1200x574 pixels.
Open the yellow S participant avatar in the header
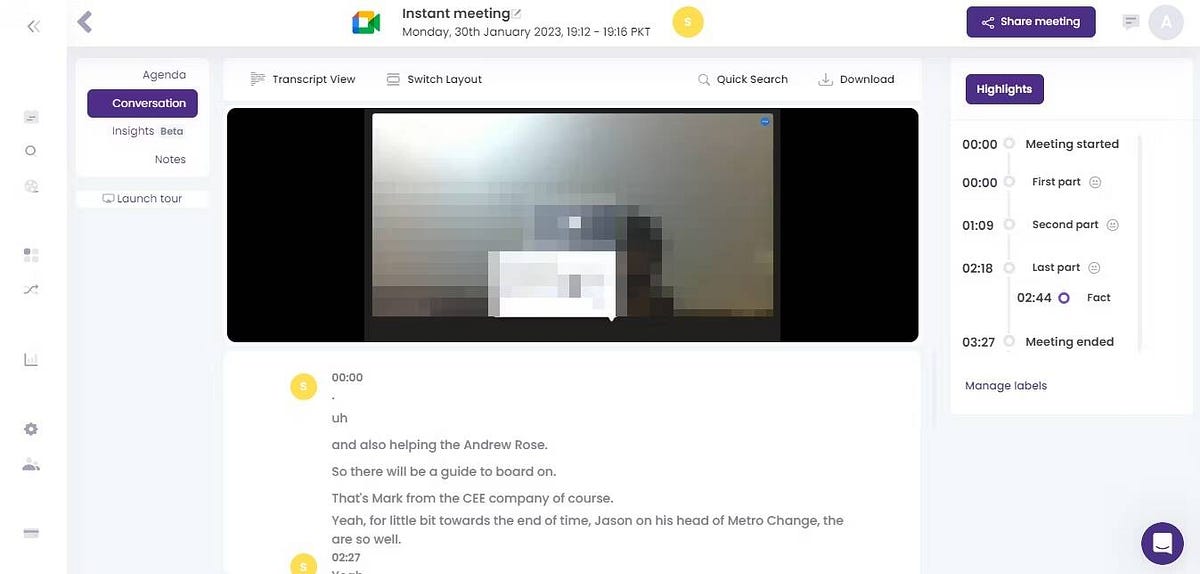(688, 22)
